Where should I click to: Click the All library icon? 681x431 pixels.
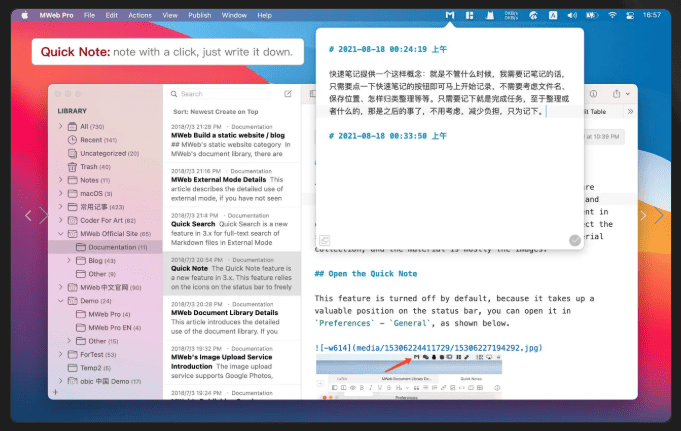[x=73, y=126]
